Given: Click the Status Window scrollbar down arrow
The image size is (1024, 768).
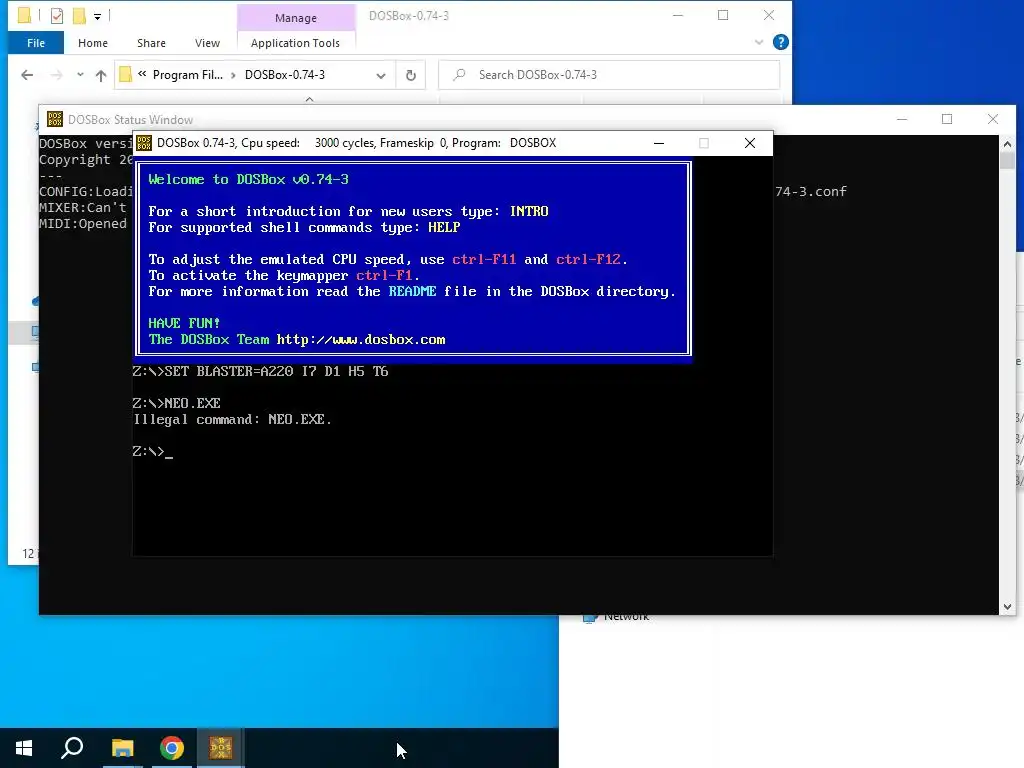Looking at the screenshot, I should [x=1007, y=607].
